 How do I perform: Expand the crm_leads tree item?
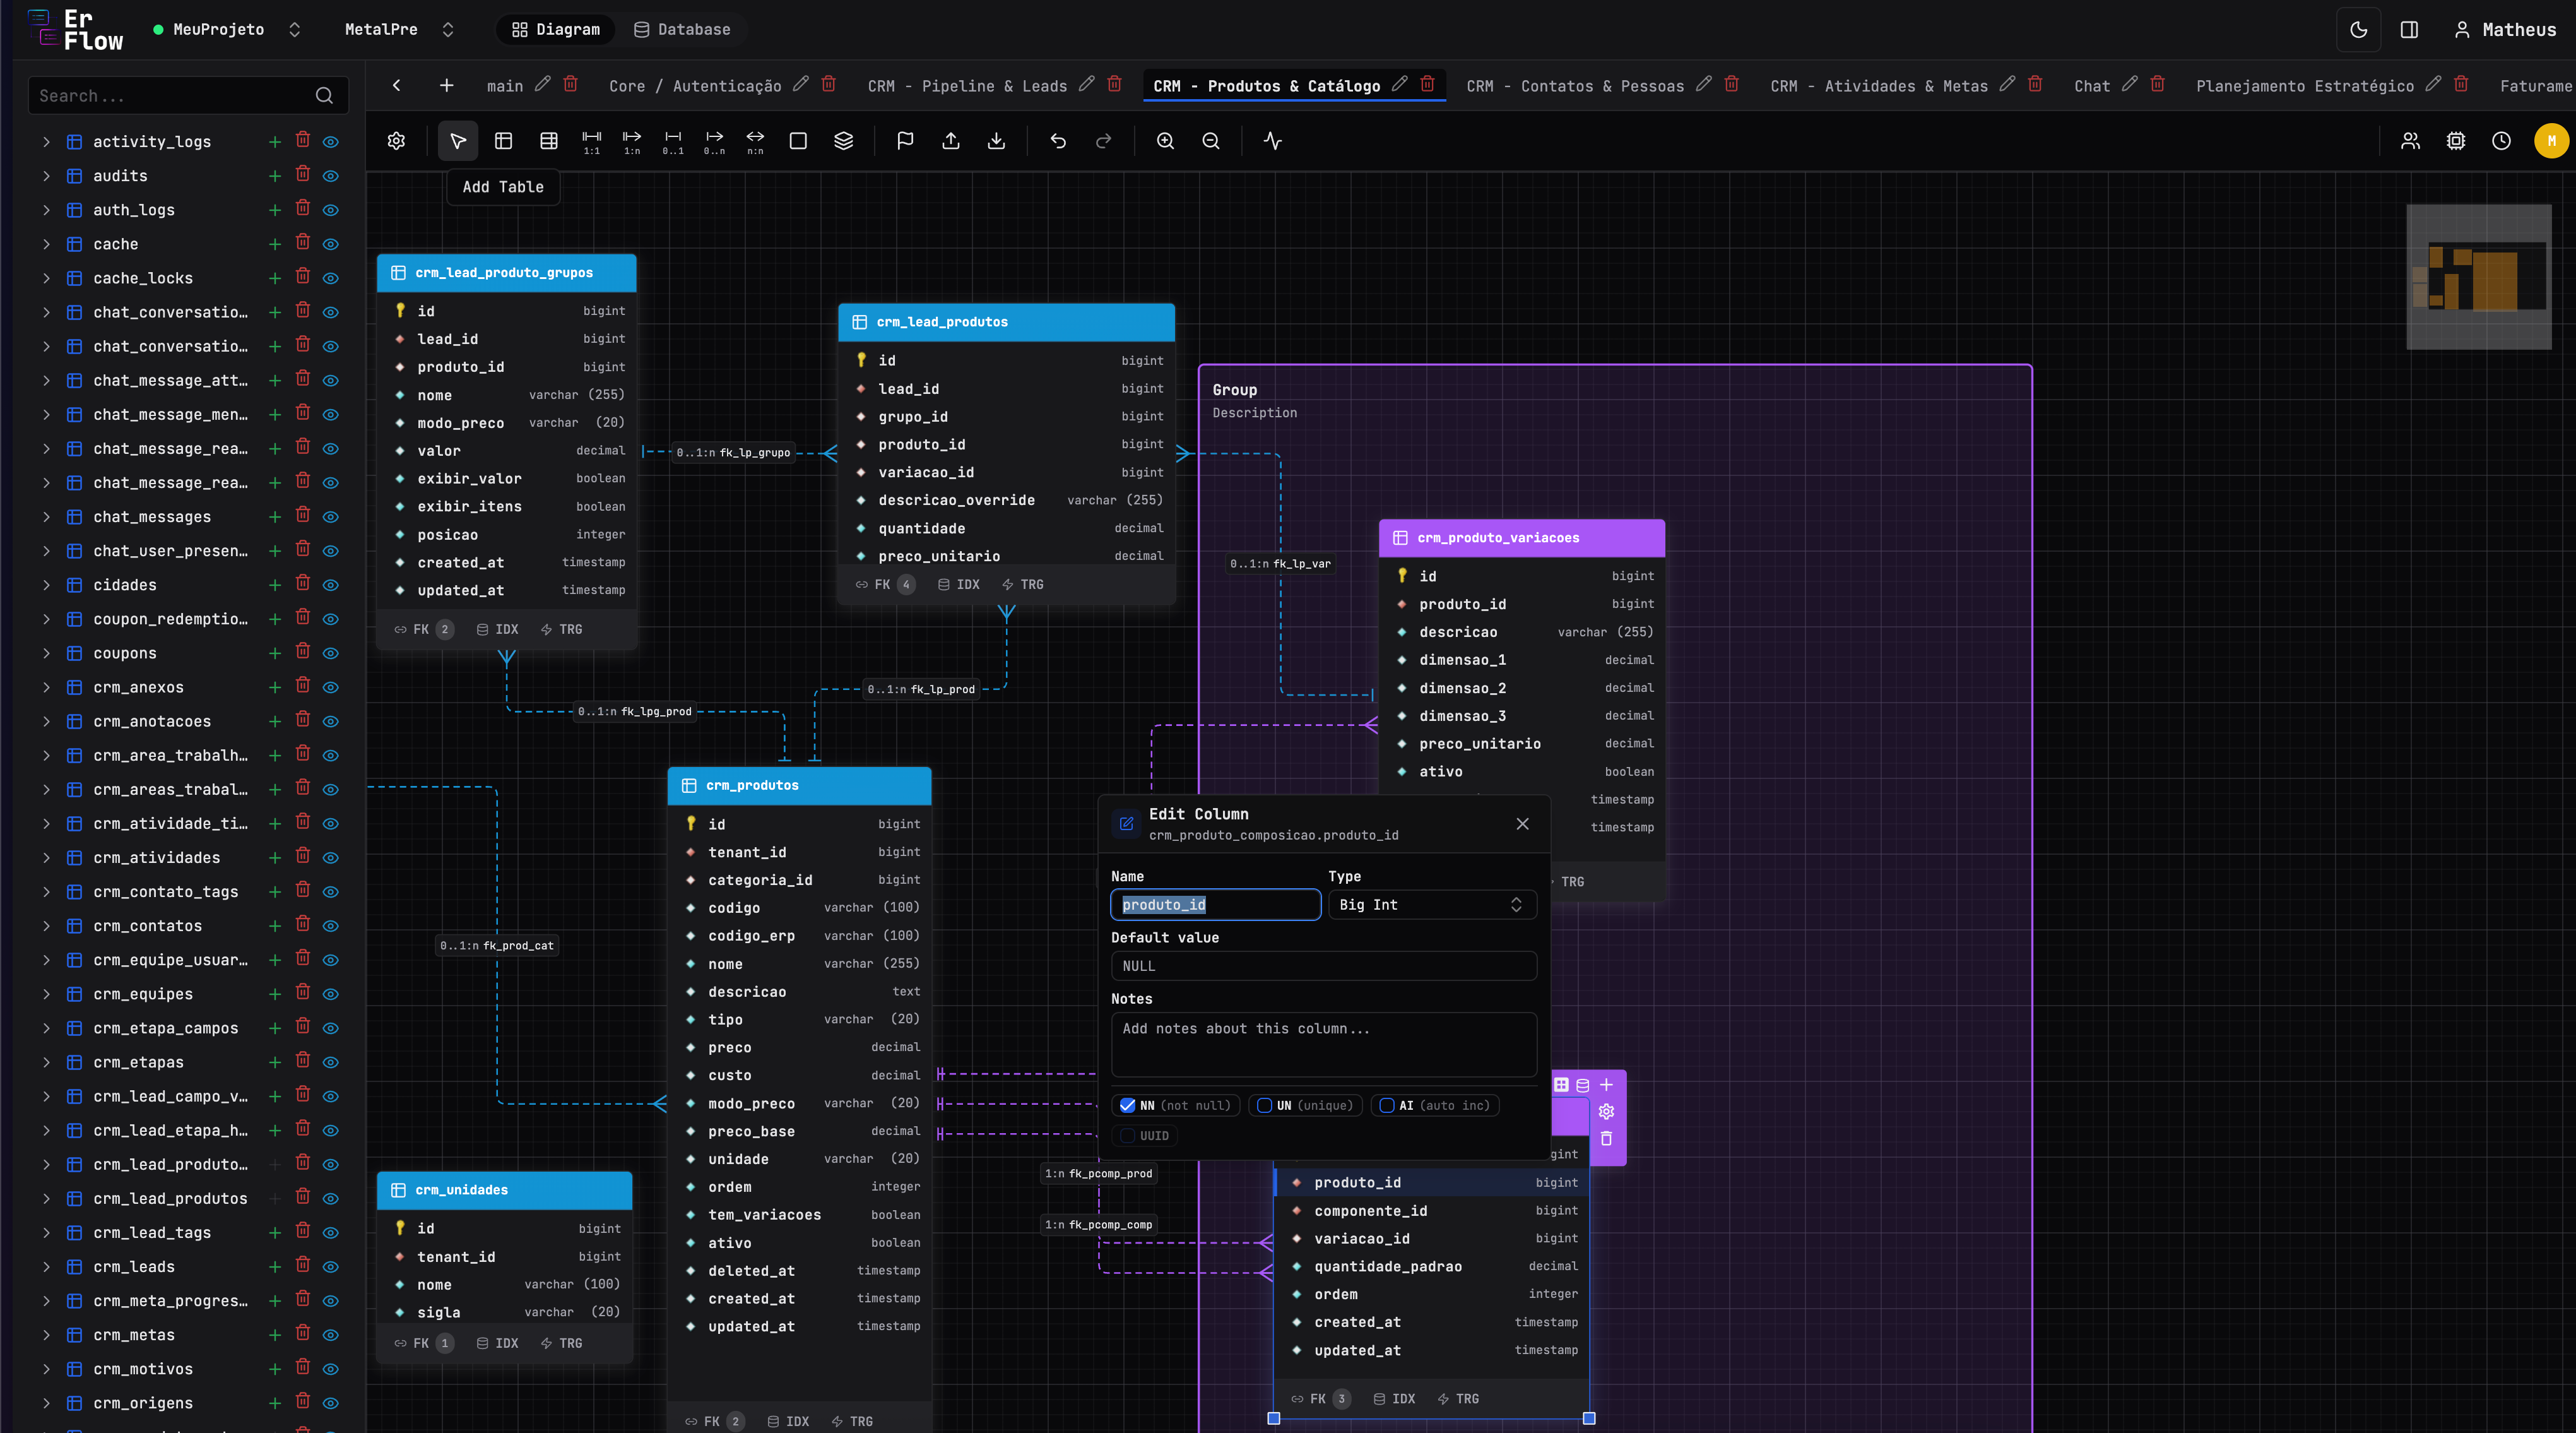click(x=46, y=1267)
